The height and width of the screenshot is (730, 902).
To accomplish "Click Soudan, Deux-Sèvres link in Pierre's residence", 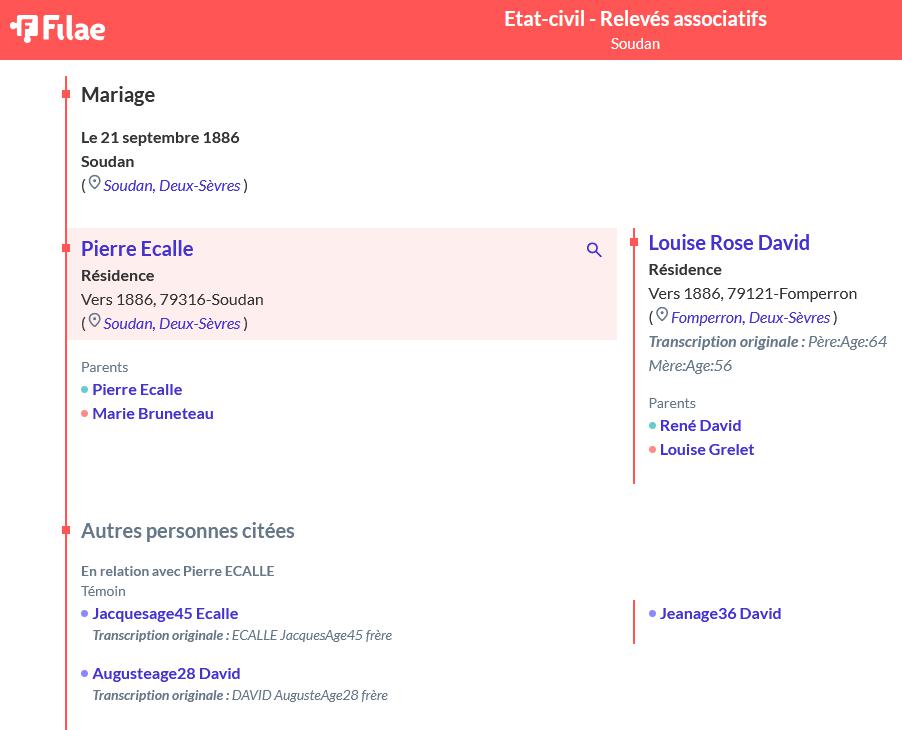I will click(171, 324).
